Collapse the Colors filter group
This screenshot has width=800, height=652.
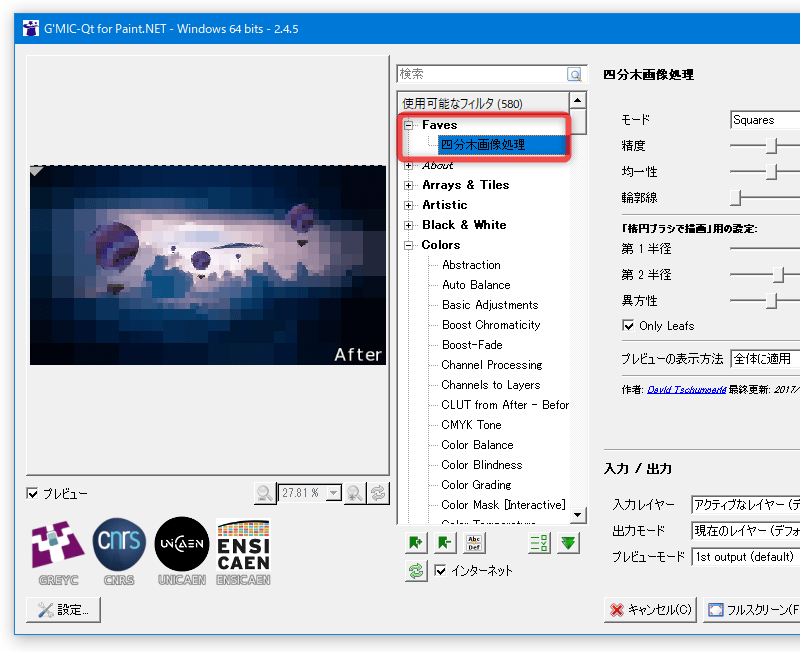click(409, 245)
